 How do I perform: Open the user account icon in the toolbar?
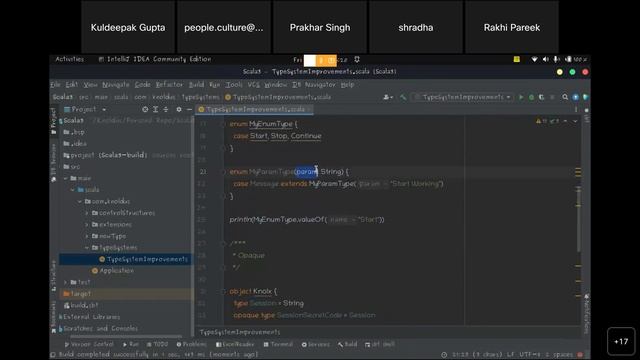pyautogui.click(x=387, y=97)
